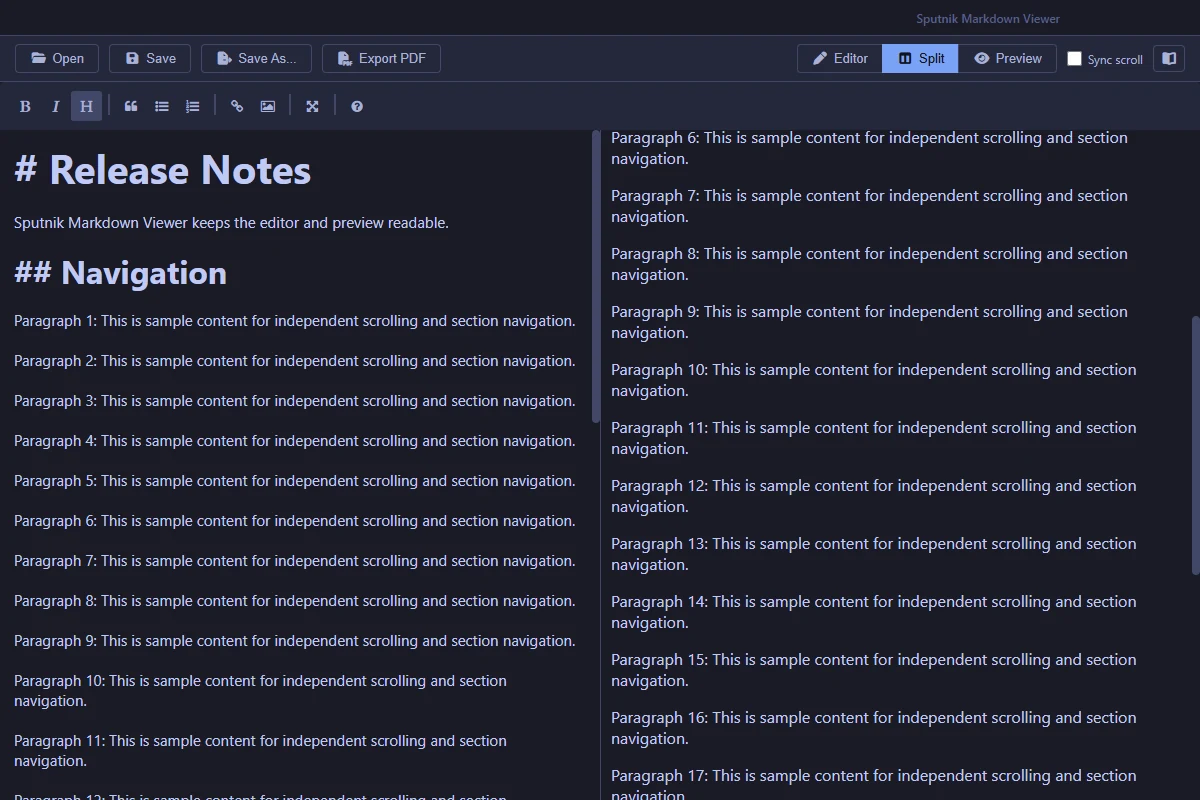This screenshot has width=1200, height=800.
Task: Save the current document
Action: (x=150, y=58)
